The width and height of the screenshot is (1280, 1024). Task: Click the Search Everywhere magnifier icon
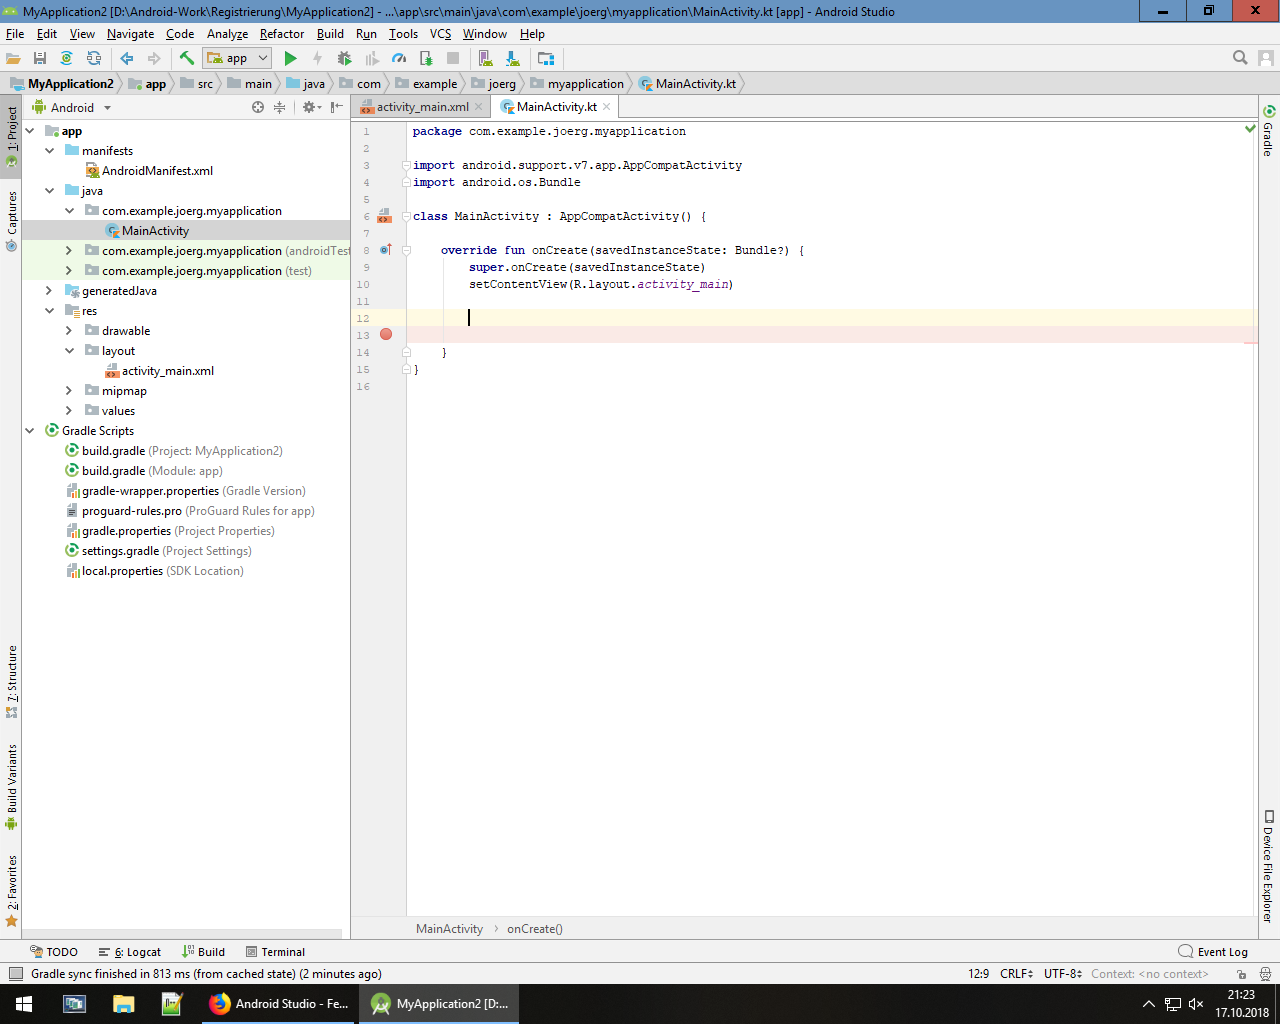tap(1240, 58)
